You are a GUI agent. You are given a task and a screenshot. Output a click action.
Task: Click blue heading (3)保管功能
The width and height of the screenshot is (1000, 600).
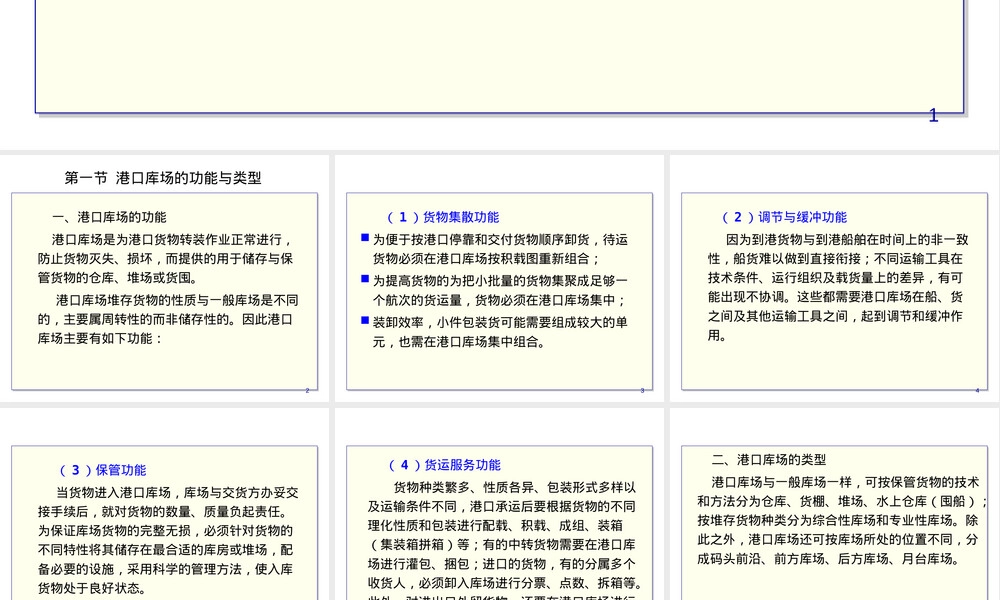coord(102,471)
